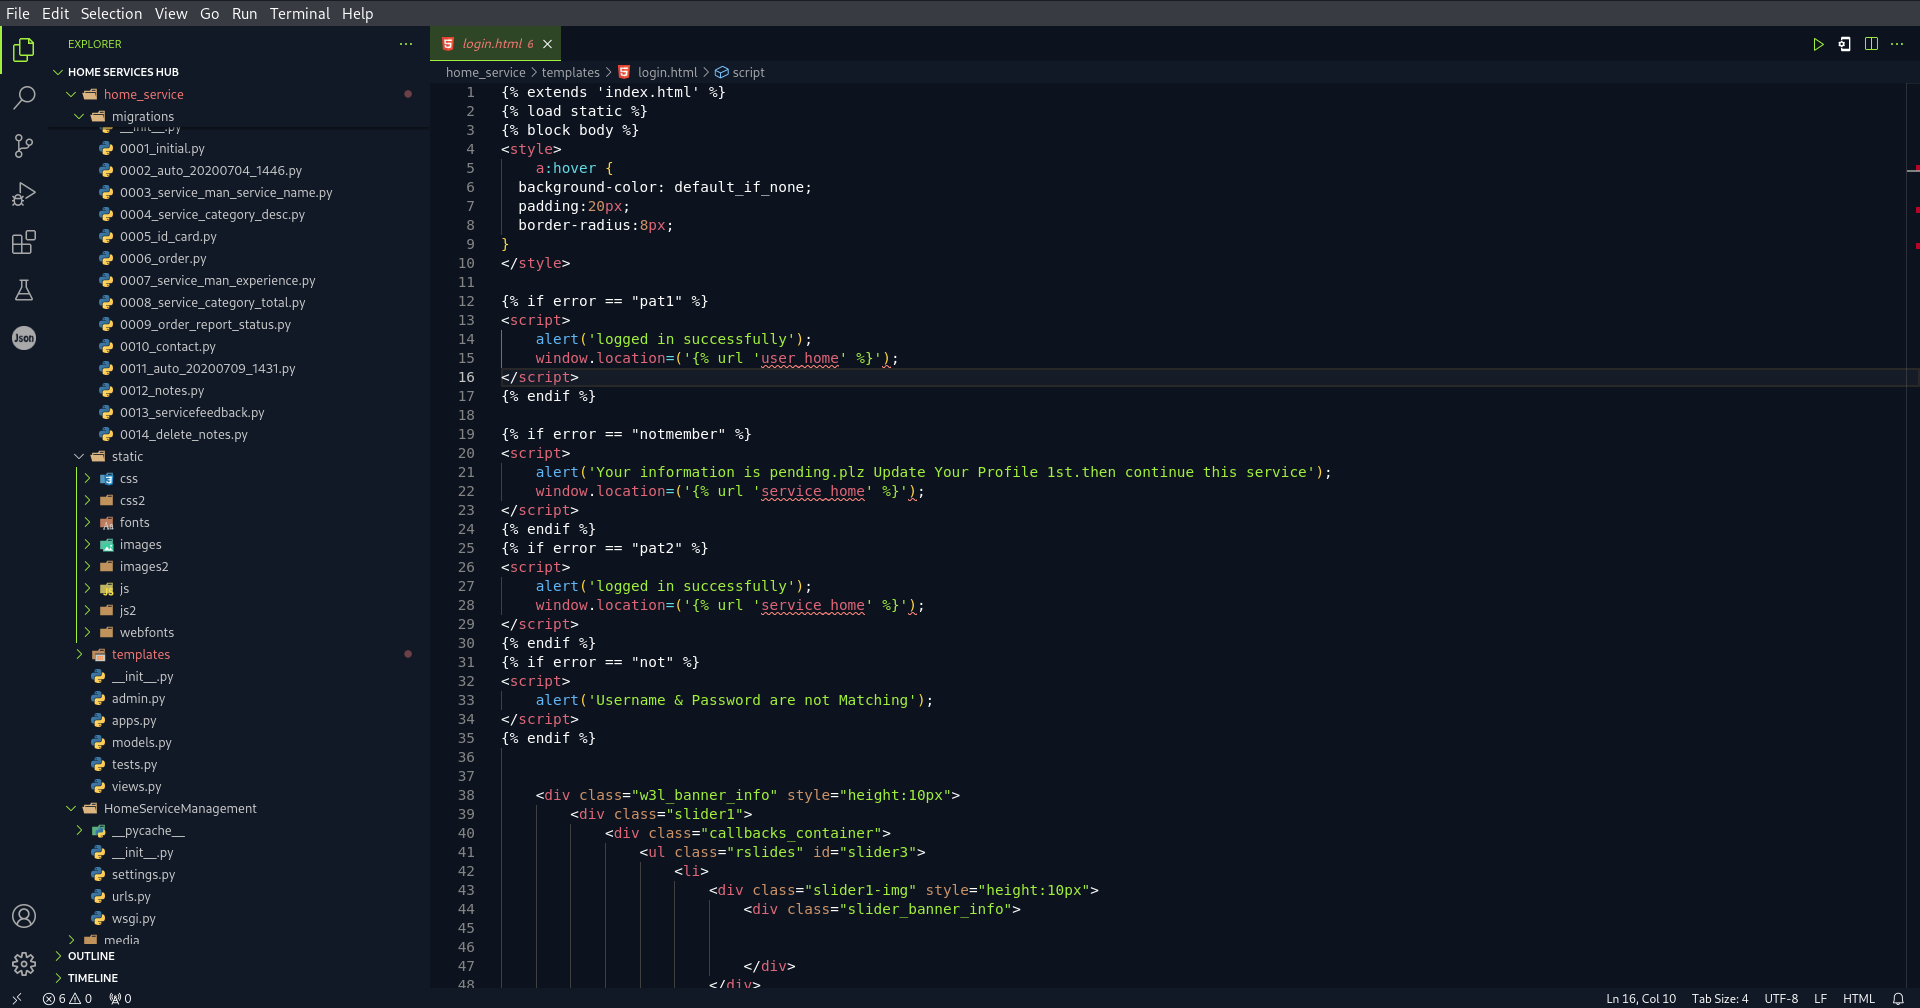Viewport: 1920px width, 1008px height.
Task: Click line 19 'notmember' condition in editor
Action: click(x=626, y=434)
